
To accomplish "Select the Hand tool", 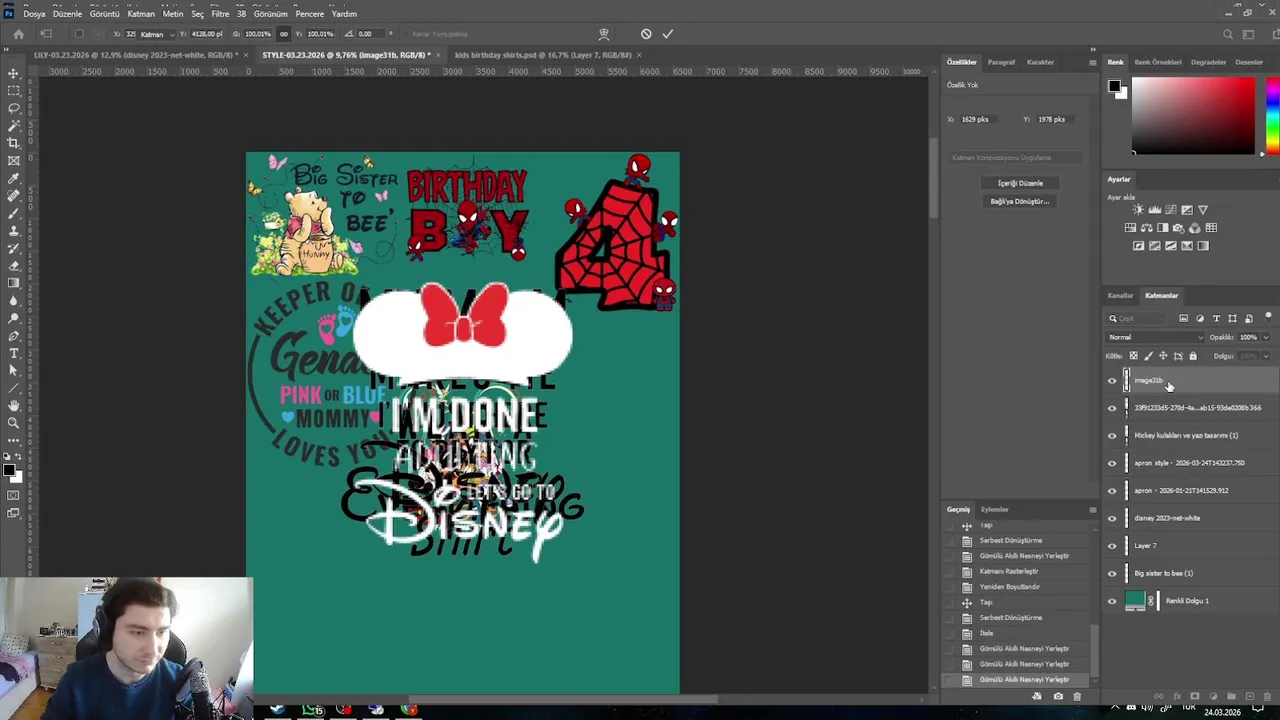I will (x=13, y=406).
